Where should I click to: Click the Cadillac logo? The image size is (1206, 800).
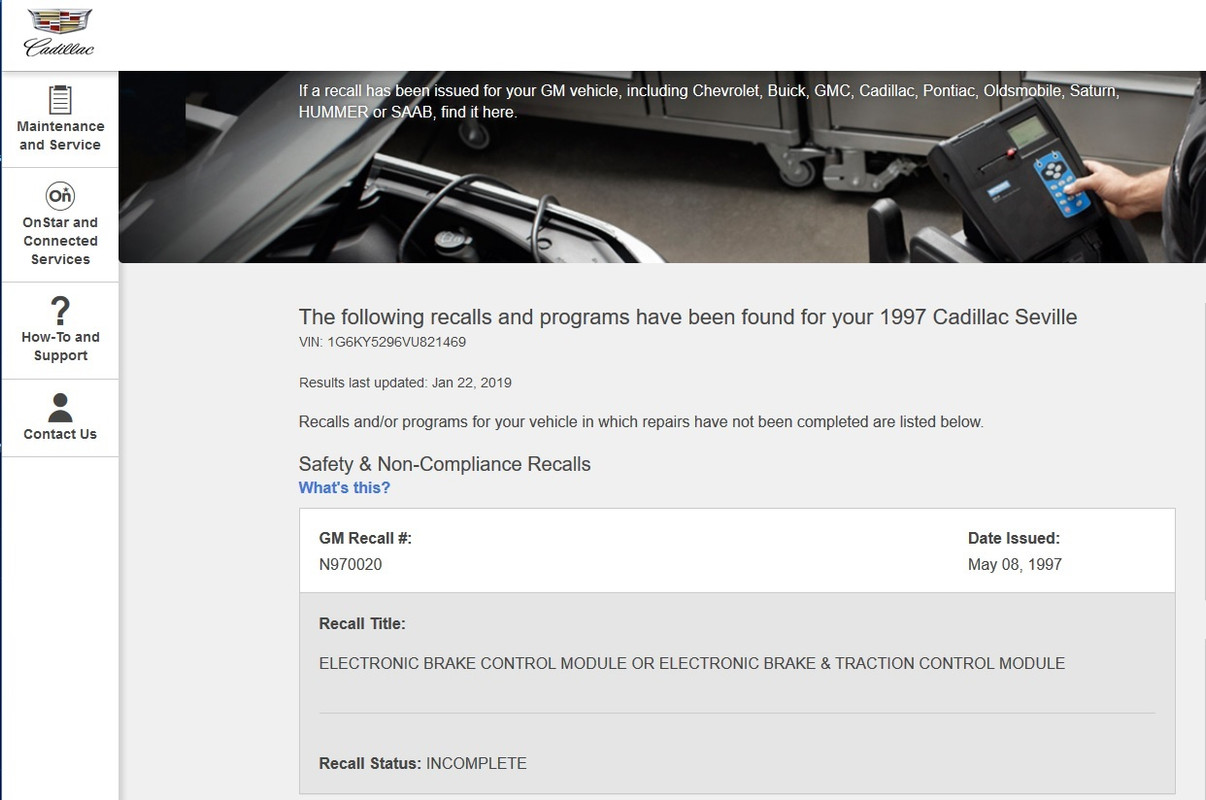pyautogui.click(x=59, y=33)
